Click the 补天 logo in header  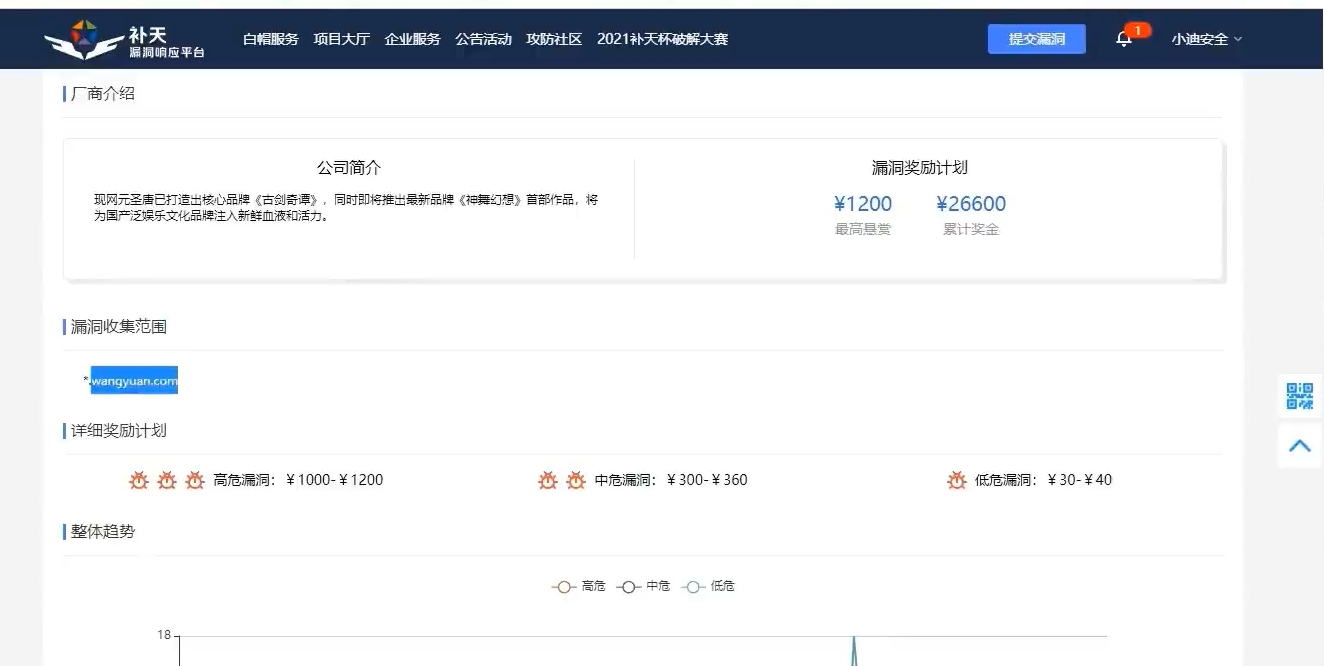click(125, 40)
